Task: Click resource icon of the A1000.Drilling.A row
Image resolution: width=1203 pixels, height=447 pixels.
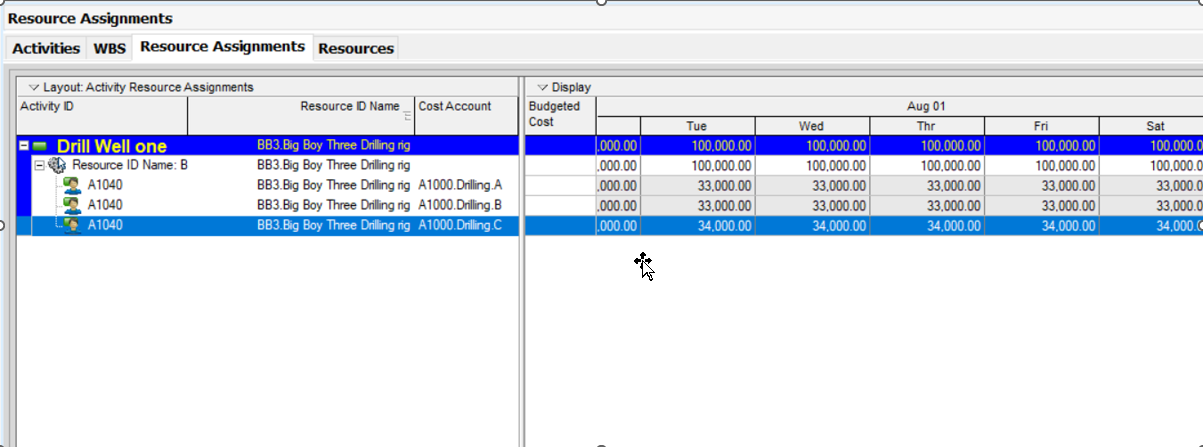Action: (72, 186)
